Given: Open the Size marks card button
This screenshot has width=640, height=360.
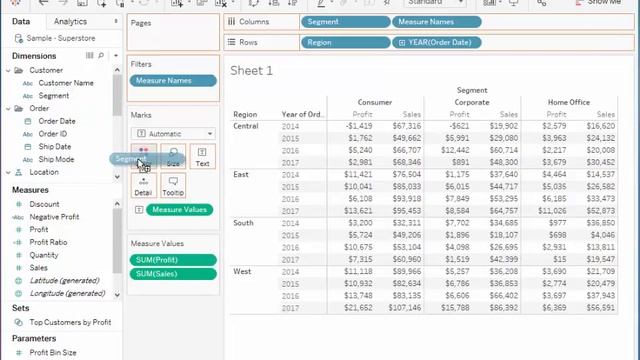Looking at the screenshot, I should tap(173, 156).
